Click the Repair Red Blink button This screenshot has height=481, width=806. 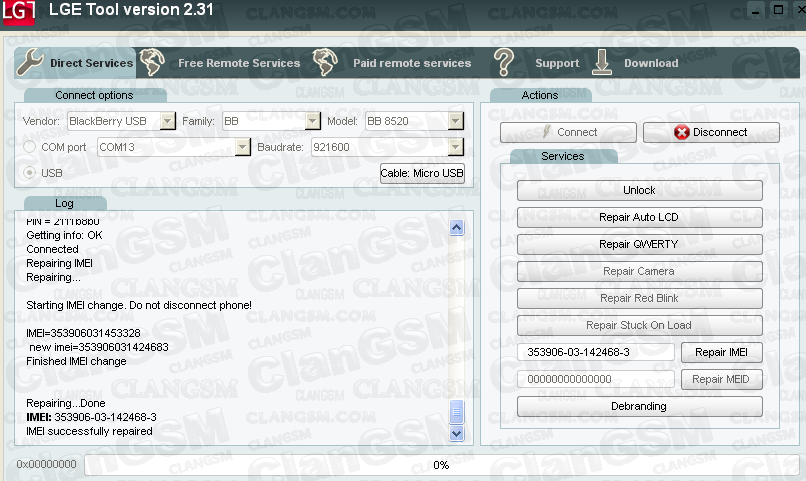[639, 298]
